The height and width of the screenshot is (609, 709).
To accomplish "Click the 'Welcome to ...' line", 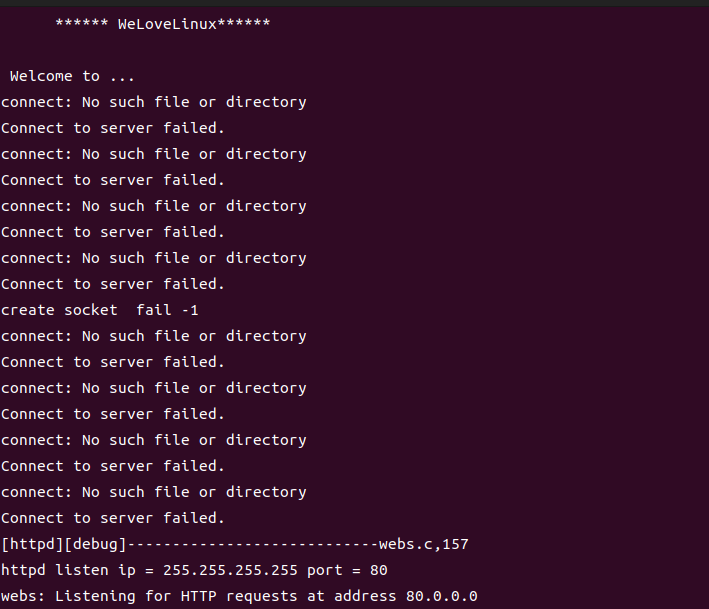I will [72, 76].
